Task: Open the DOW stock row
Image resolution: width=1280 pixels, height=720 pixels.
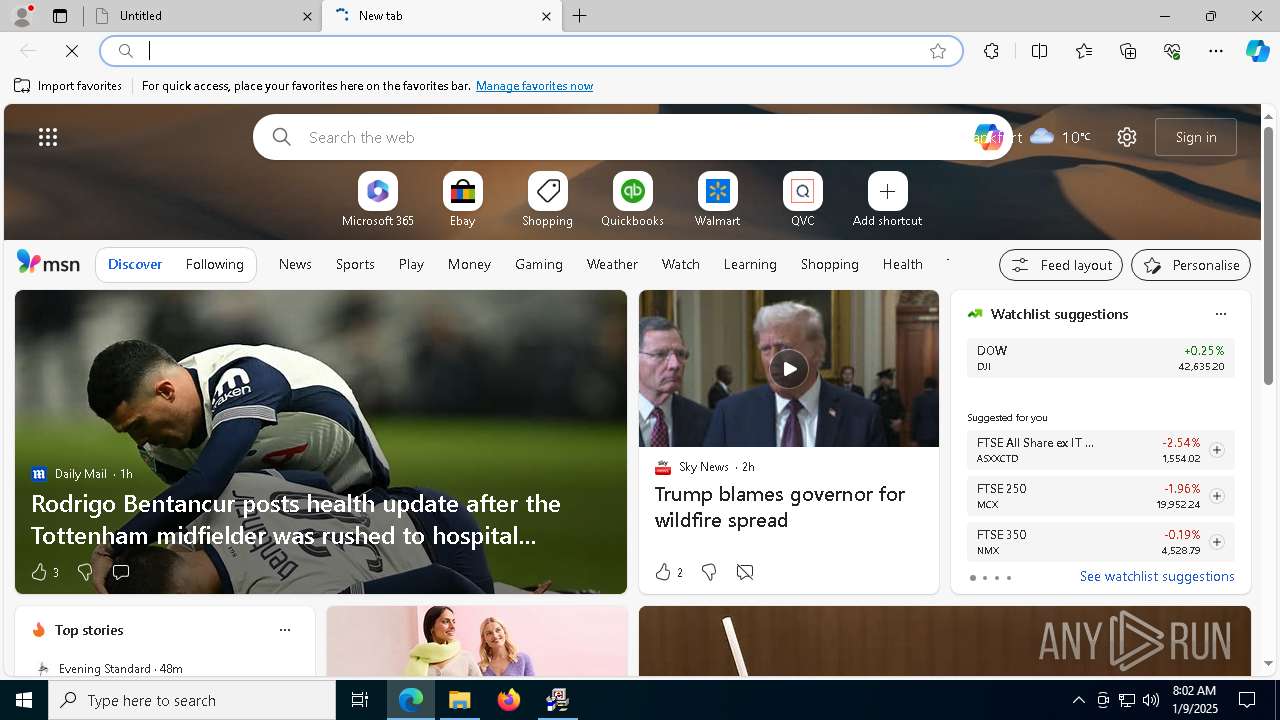Action: (x=1100, y=358)
